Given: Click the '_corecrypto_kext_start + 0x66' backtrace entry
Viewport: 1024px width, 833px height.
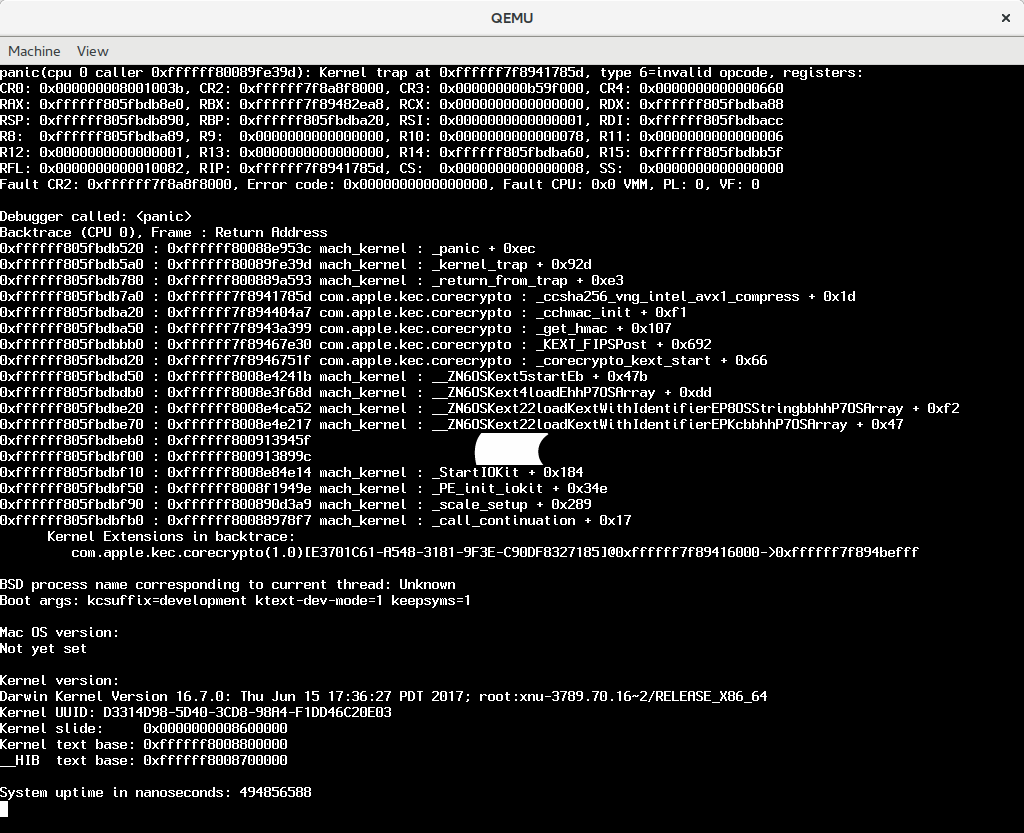Looking at the screenshot, I should coord(651,360).
